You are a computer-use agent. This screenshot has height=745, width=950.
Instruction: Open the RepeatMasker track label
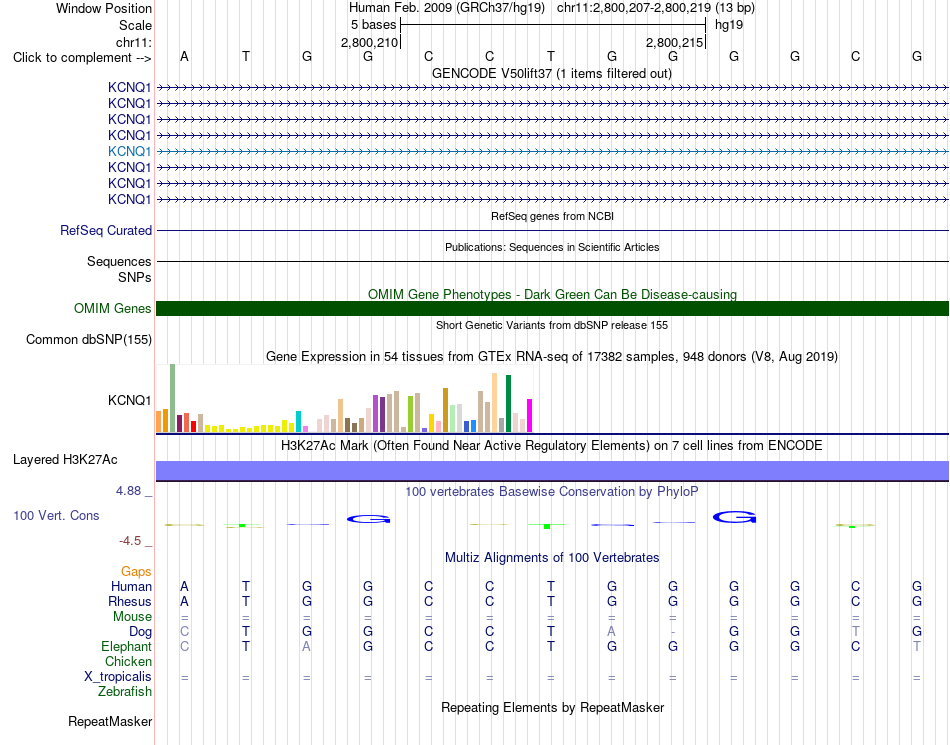[110, 721]
